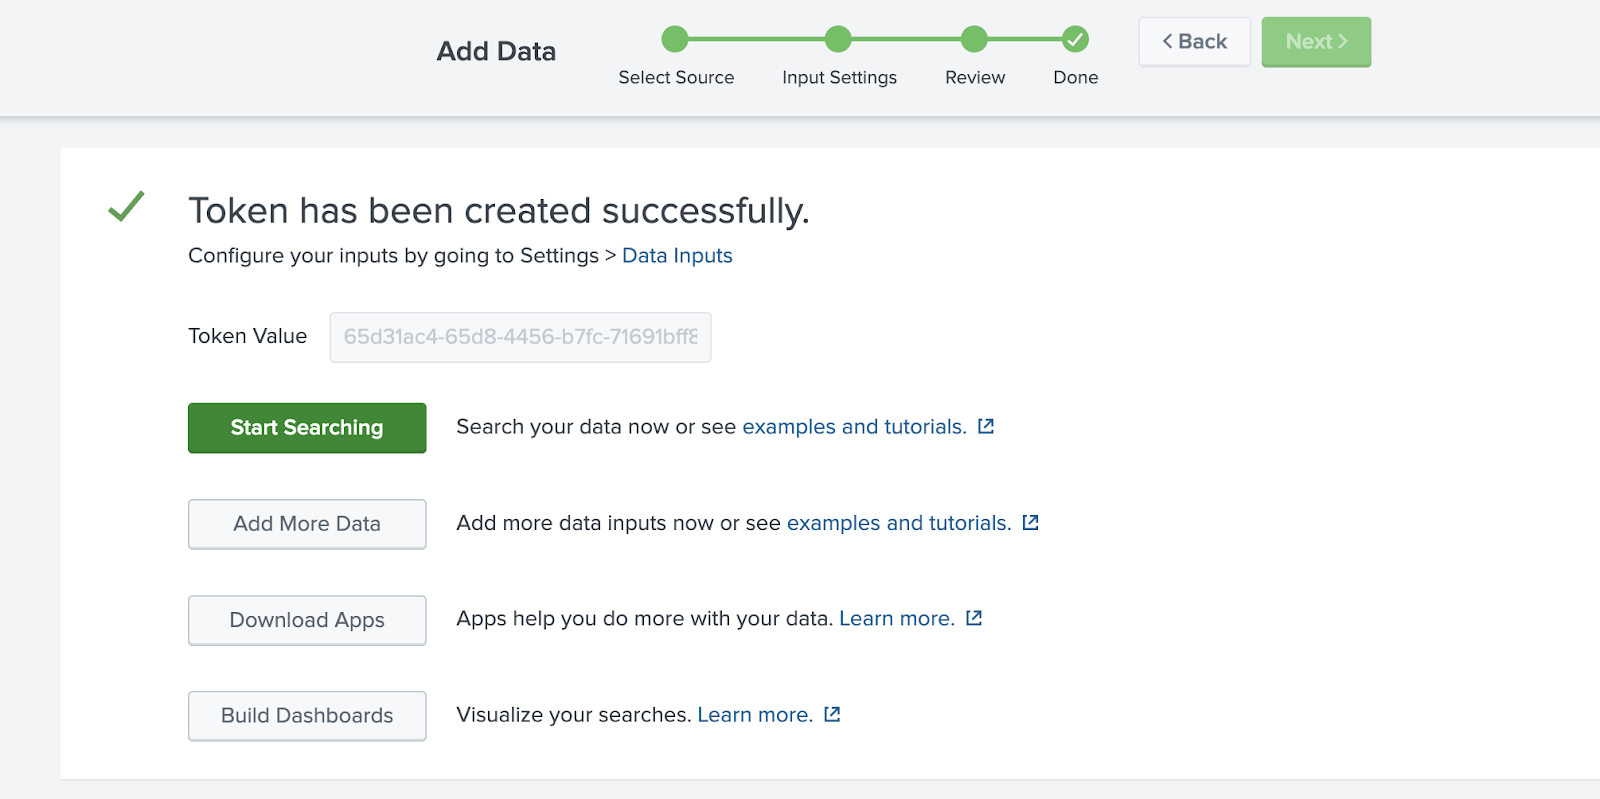Click external link icon next to Apps Learn more
Image resolution: width=1600 pixels, height=799 pixels.
coord(974,618)
